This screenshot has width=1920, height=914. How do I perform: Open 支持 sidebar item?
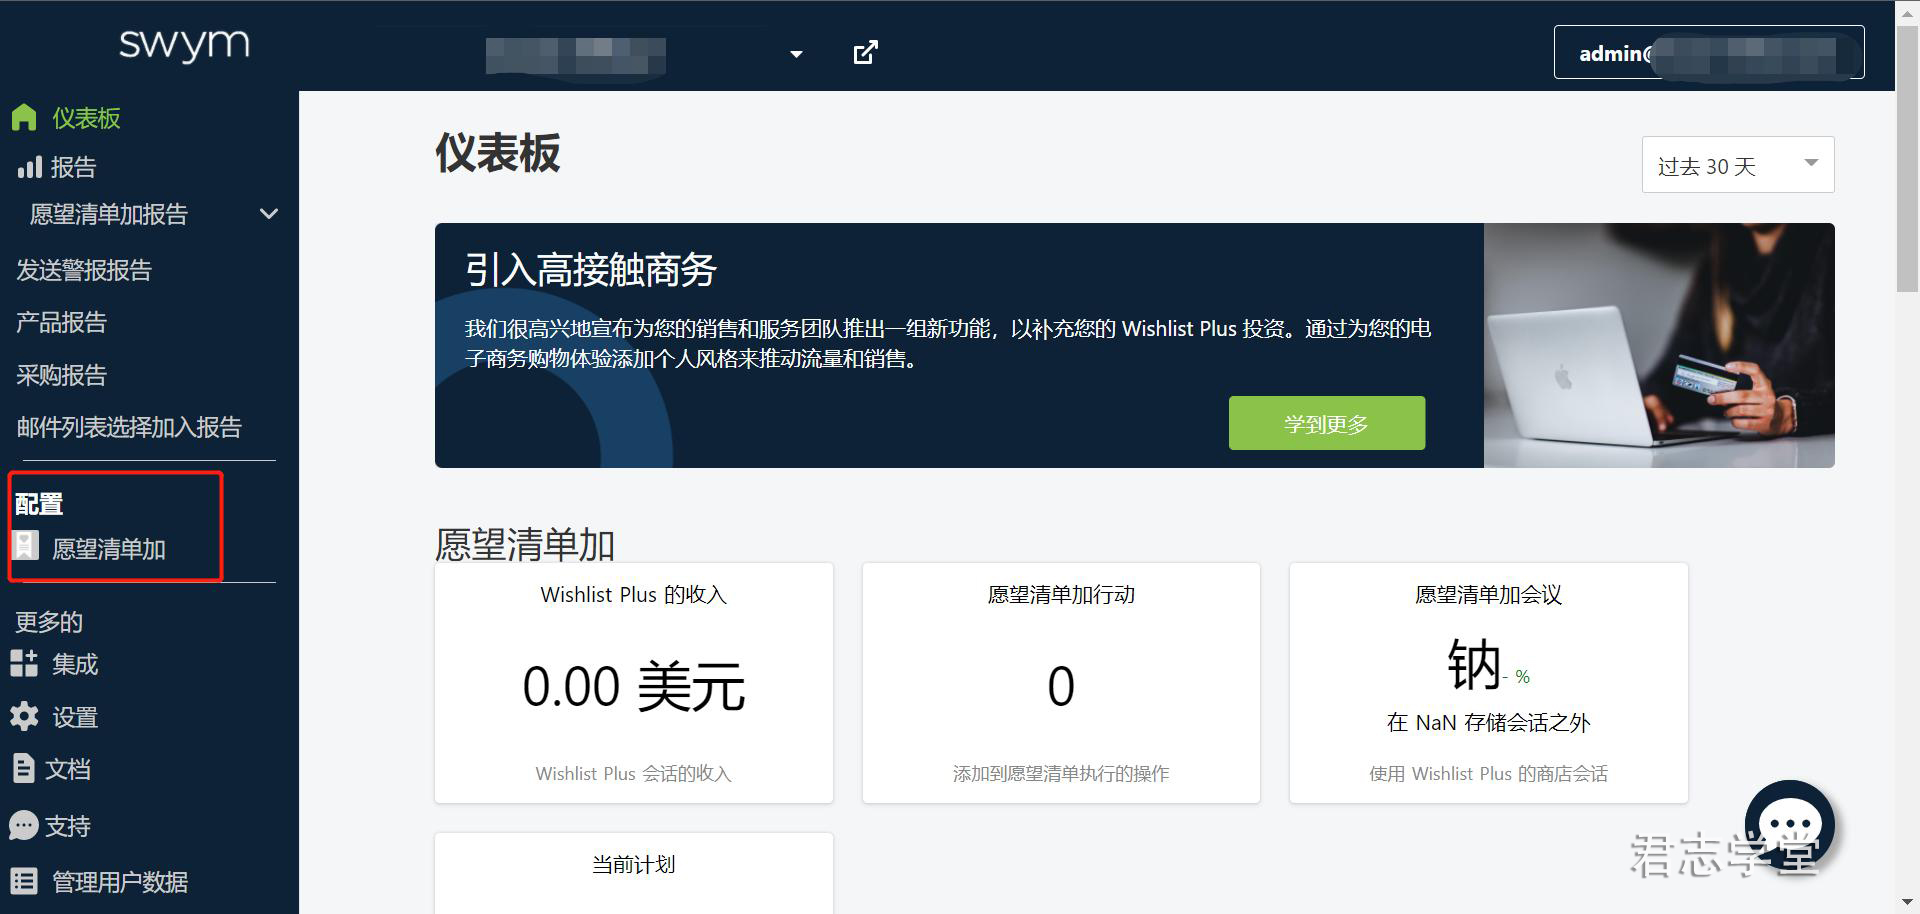click(x=68, y=826)
